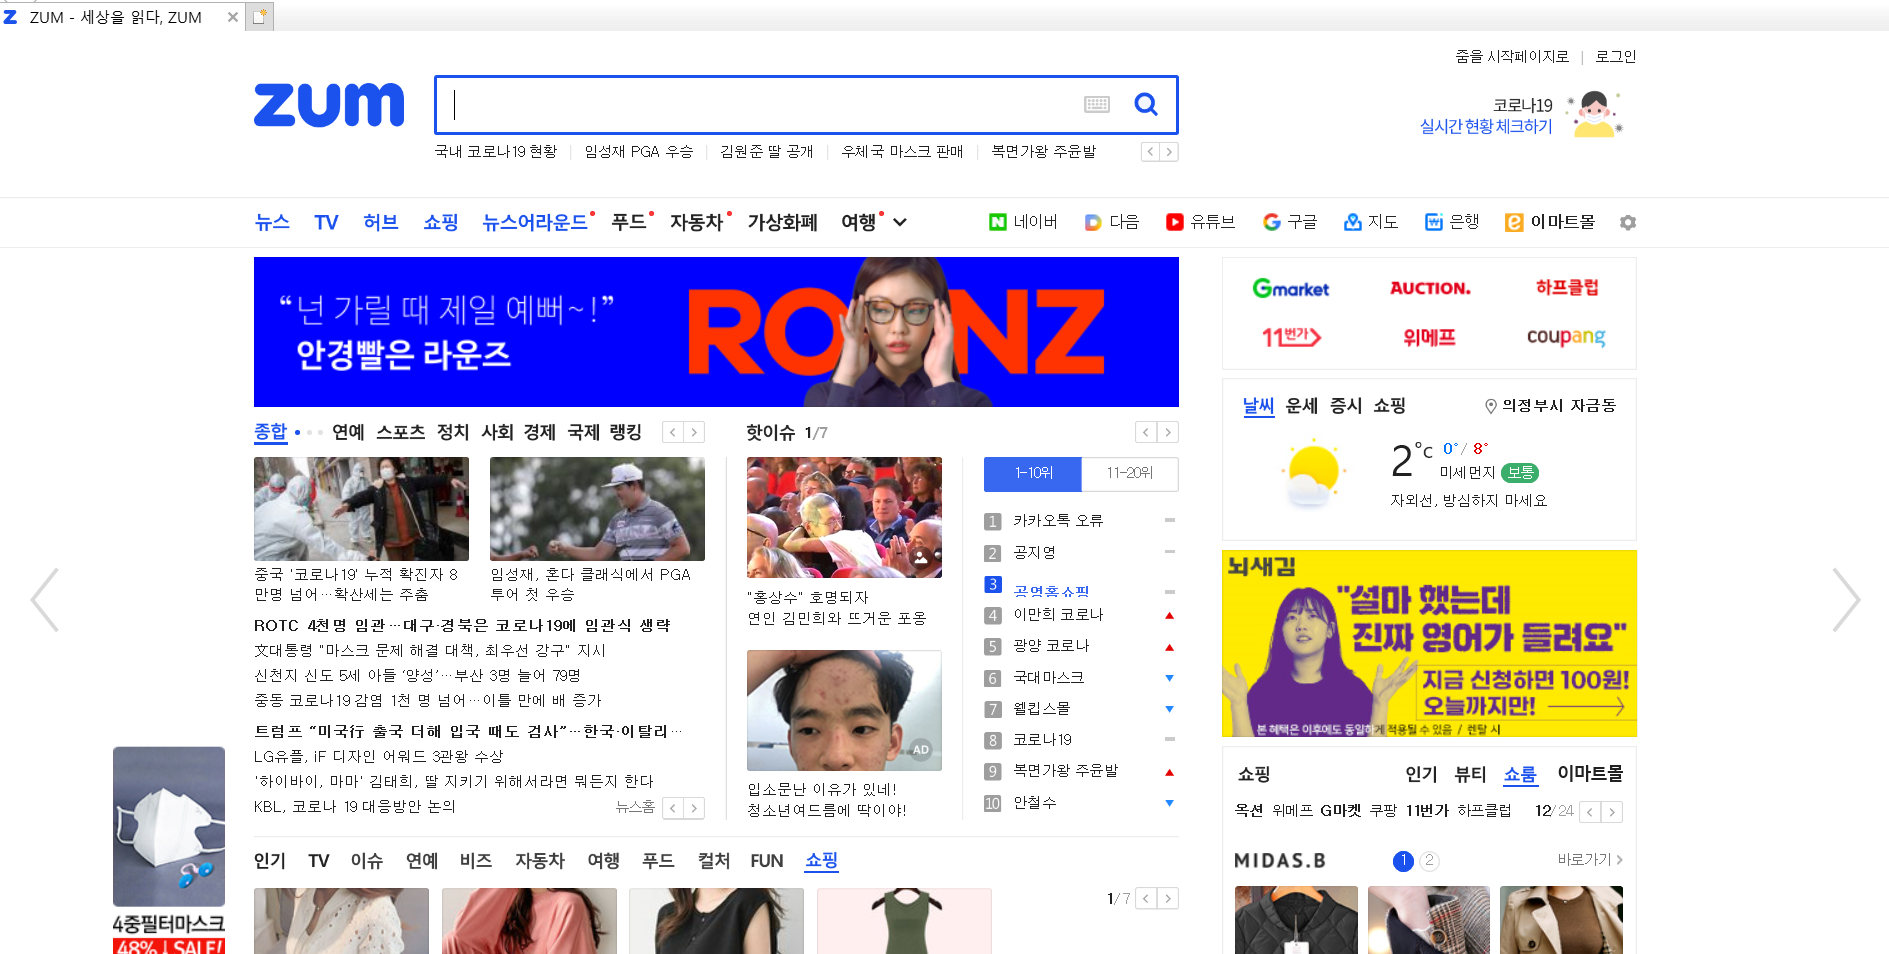The image size is (1889, 954).
Task: Open the Naver shortcut icon
Action: pyautogui.click(x=997, y=222)
